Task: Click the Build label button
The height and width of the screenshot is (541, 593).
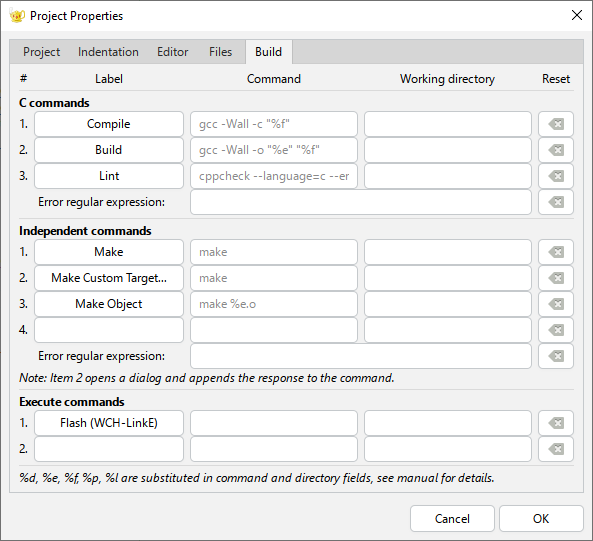Action: 109,150
